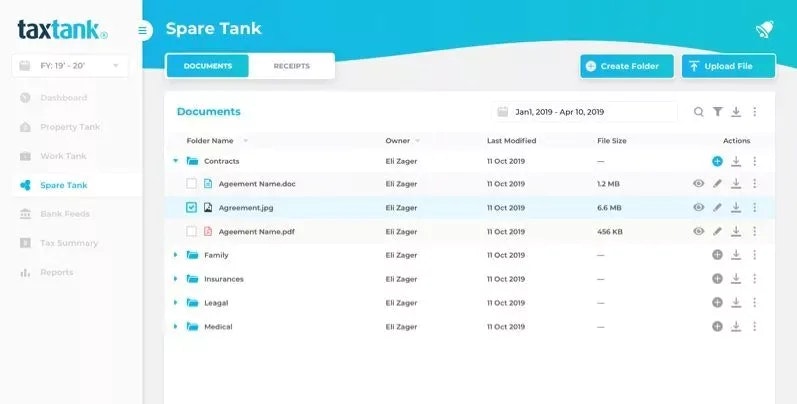Preview Ageement Name.pdf with eye icon
797x404 pixels.
(698, 231)
